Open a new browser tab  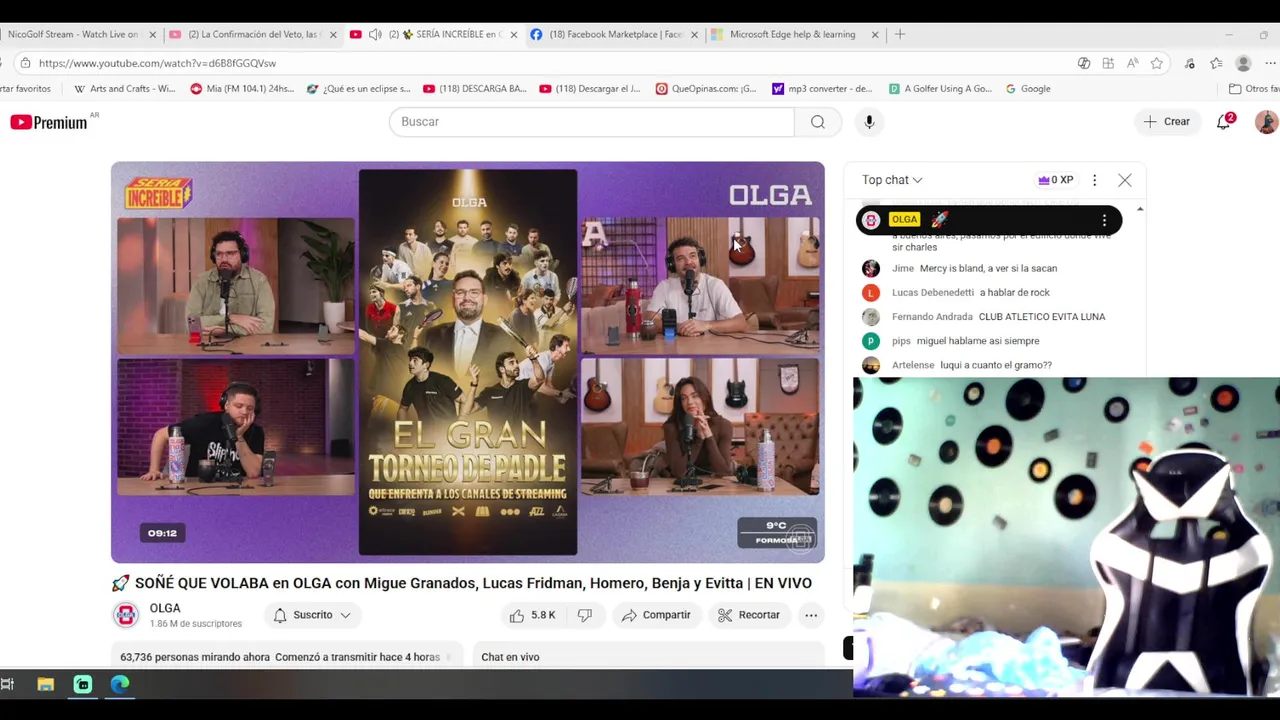900,34
